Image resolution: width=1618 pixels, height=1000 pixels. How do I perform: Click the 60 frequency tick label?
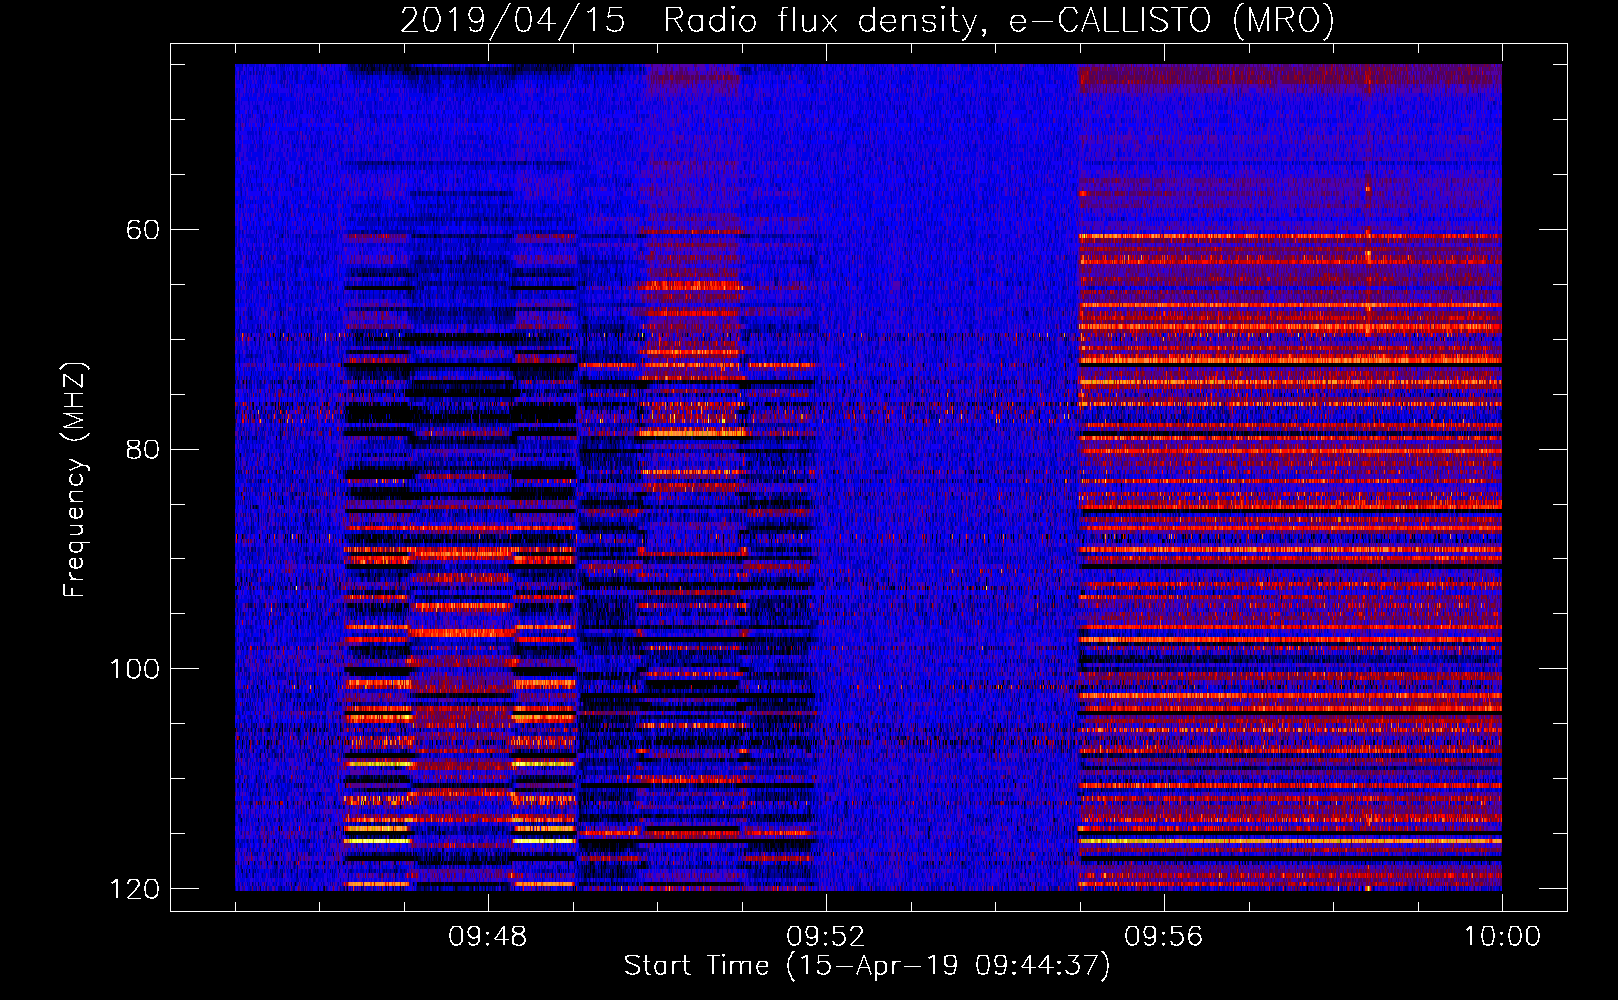pyautogui.click(x=143, y=230)
